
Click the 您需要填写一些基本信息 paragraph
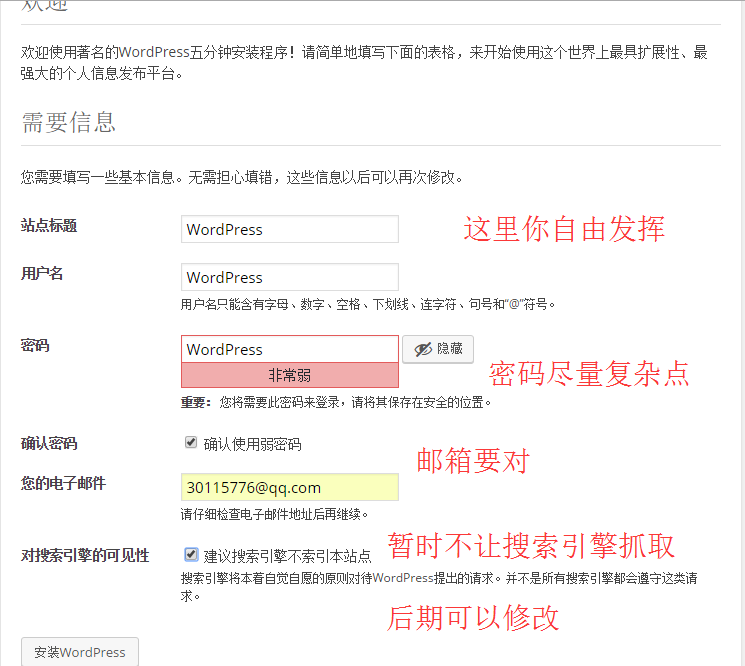pos(242,177)
